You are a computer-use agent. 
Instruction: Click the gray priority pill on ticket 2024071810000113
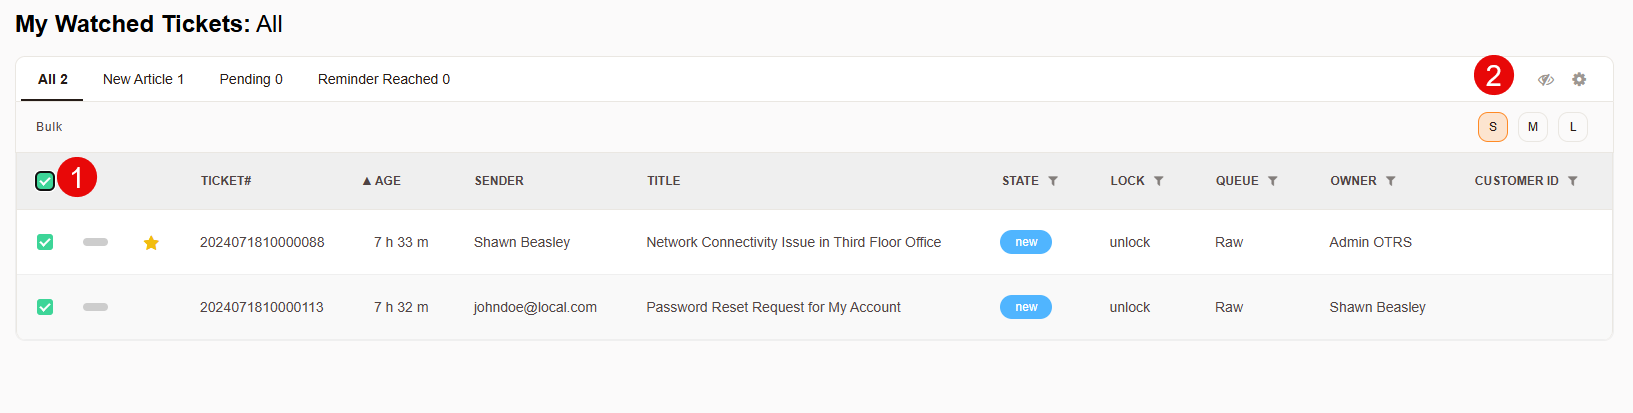(x=95, y=307)
